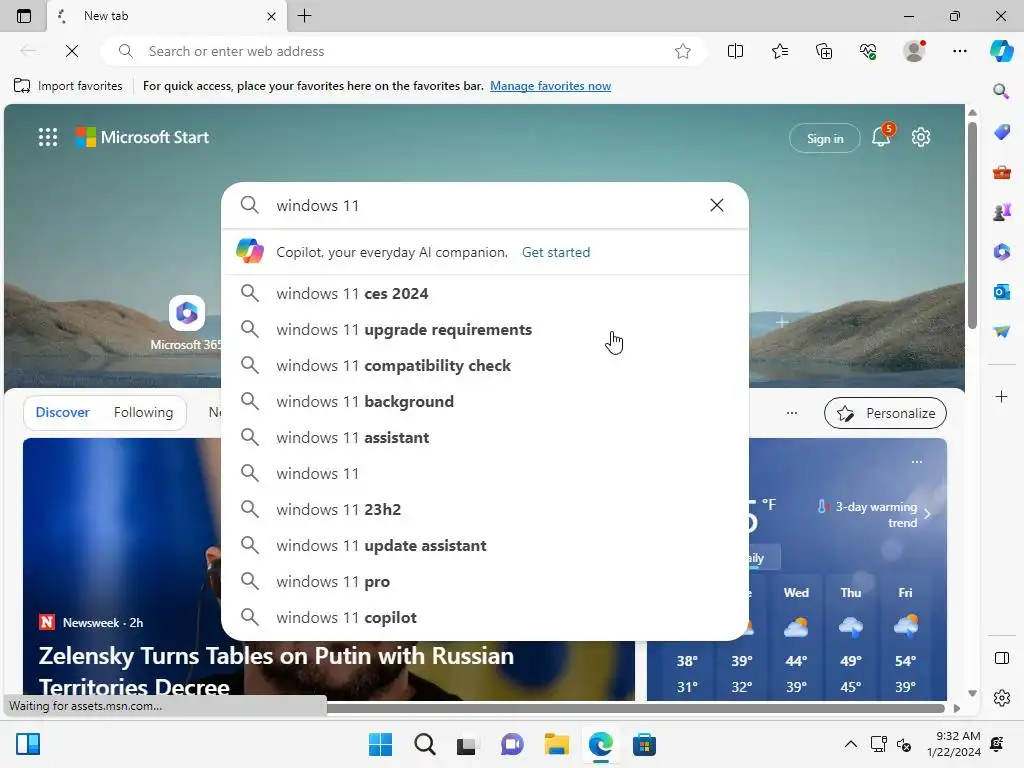Open sidebar Drop paper plane icon

tap(1001, 332)
